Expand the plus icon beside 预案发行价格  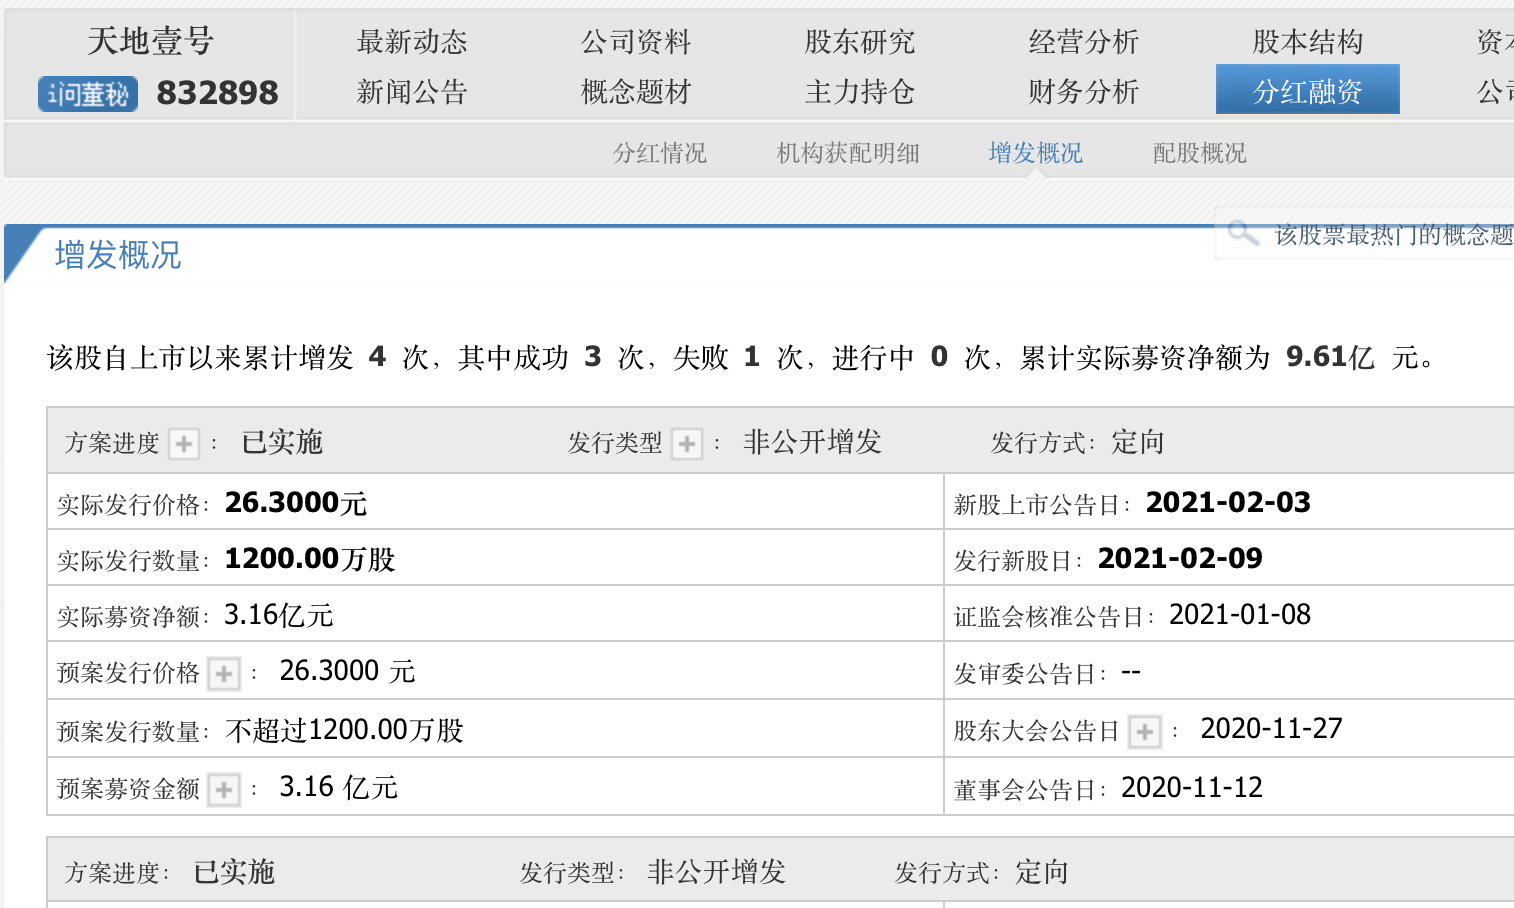[x=224, y=673]
